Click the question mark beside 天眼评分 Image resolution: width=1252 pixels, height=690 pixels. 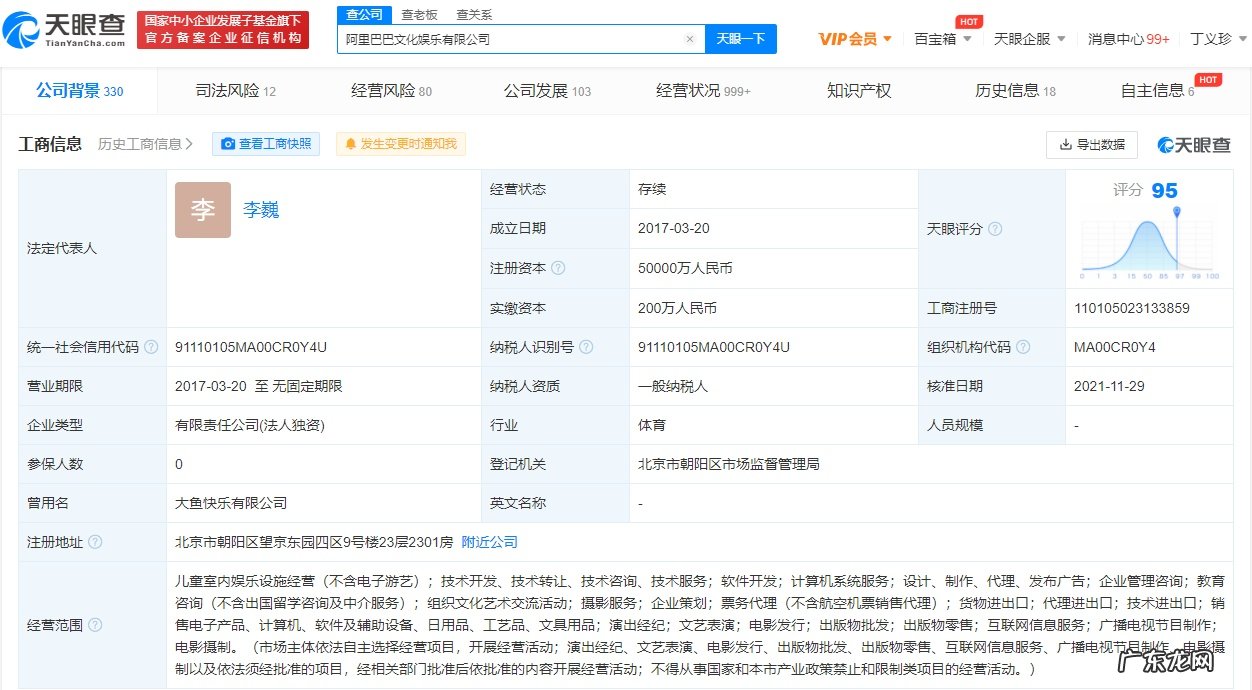tap(993, 229)
